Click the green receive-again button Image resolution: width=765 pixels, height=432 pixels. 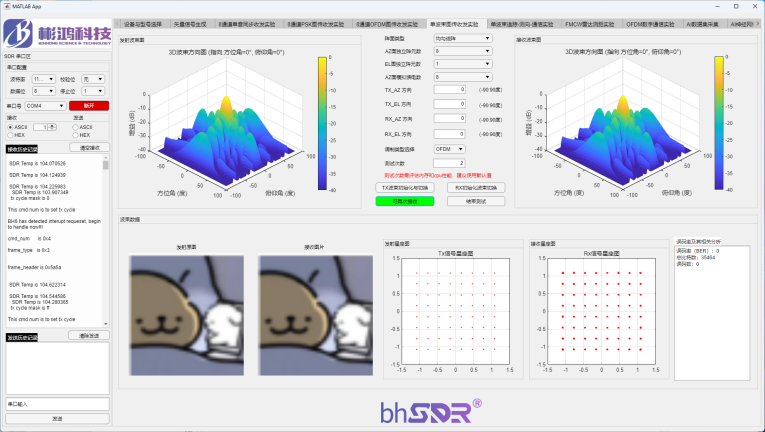click(x=404, y=201)
